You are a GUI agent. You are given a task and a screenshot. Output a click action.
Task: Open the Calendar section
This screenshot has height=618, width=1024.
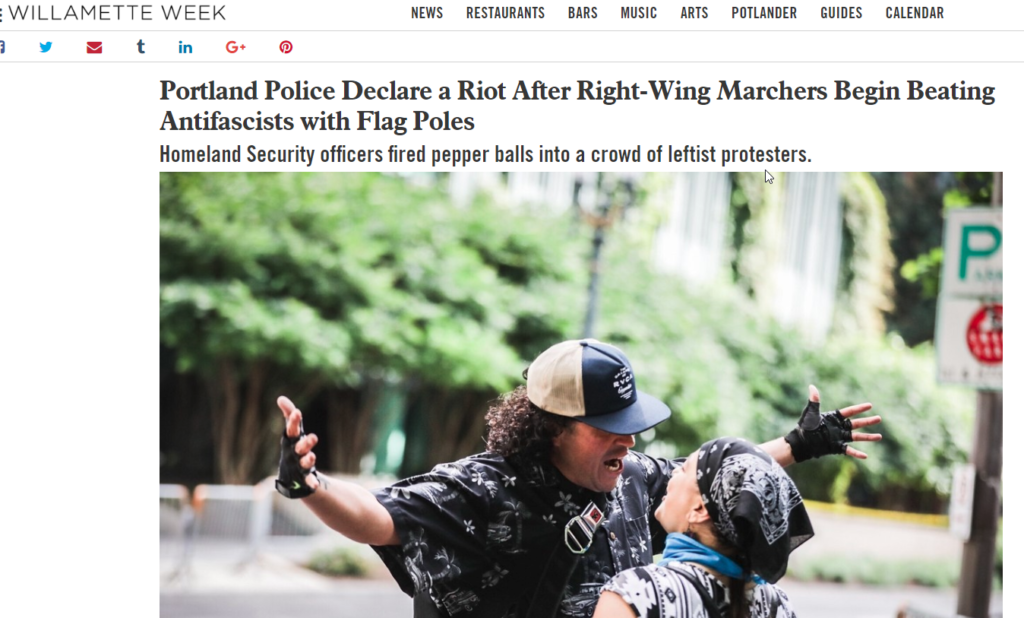(914, 13)
